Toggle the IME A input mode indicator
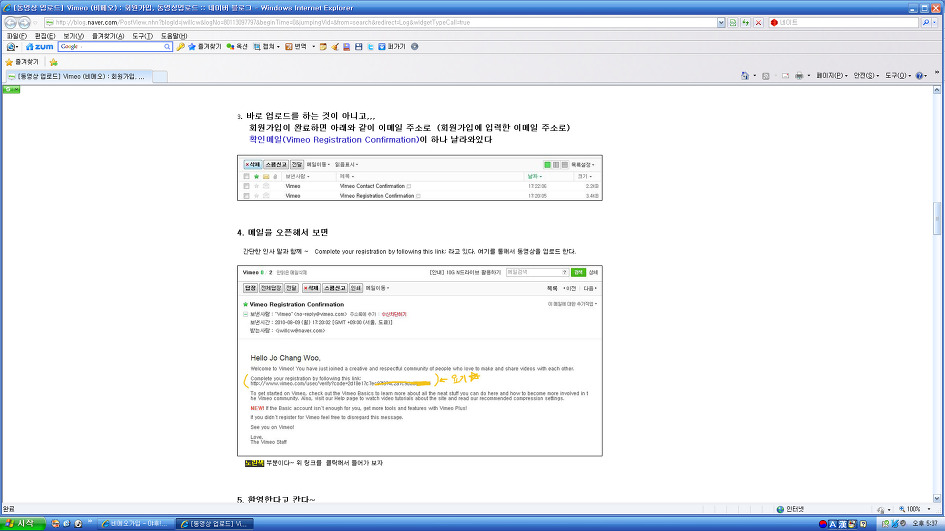 click(x=833, y=524)
